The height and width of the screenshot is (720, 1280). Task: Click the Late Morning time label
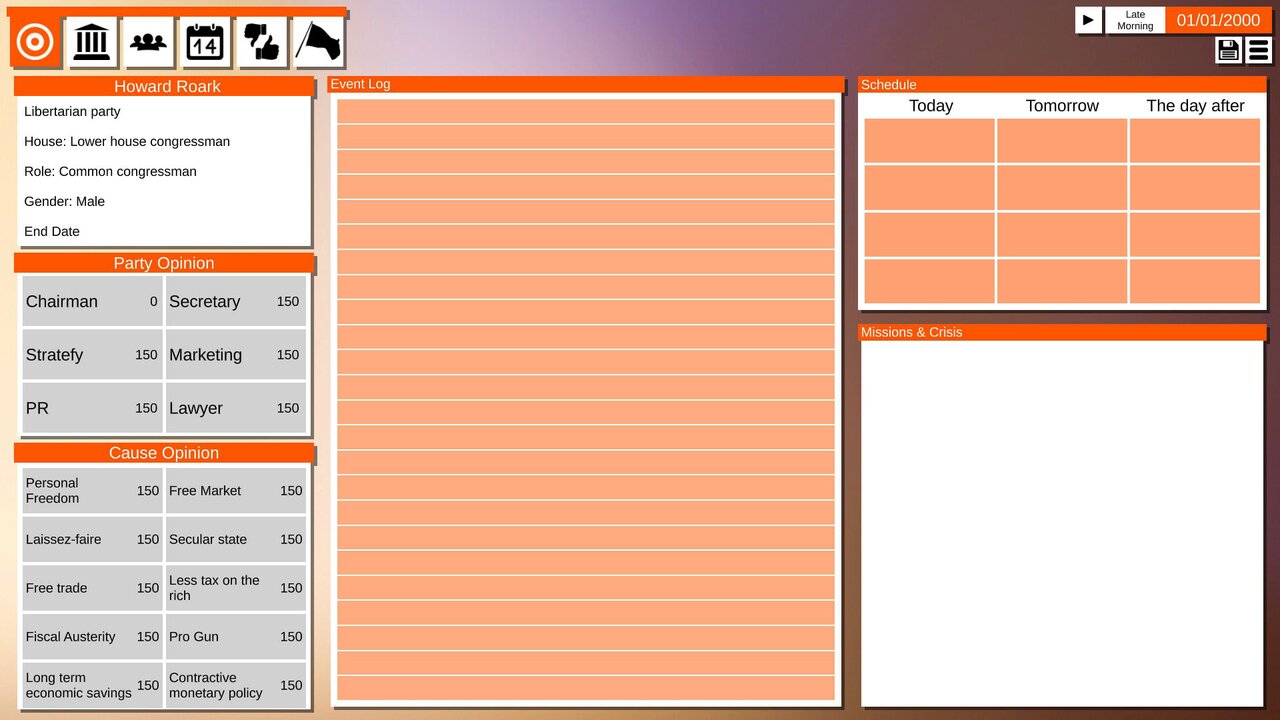(1135, 20)
